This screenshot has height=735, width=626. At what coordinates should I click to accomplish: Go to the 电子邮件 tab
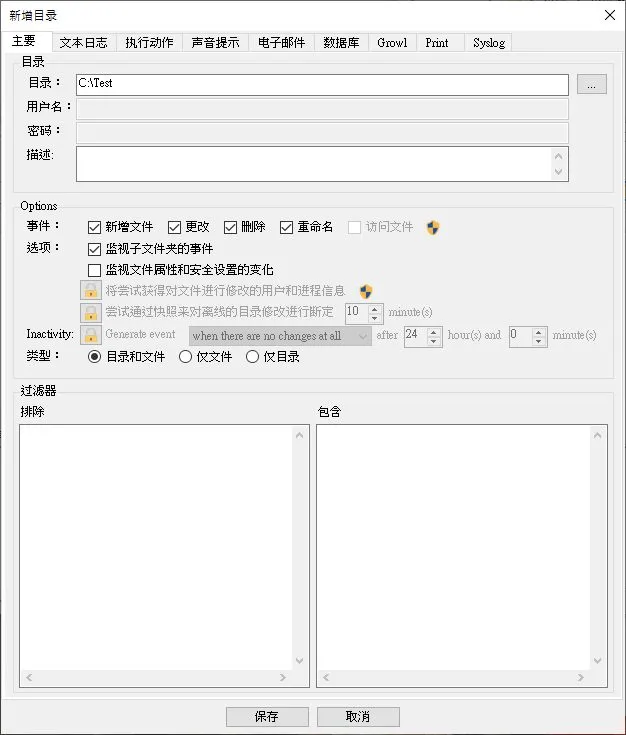pyautogui.click(x=281, y=43)
